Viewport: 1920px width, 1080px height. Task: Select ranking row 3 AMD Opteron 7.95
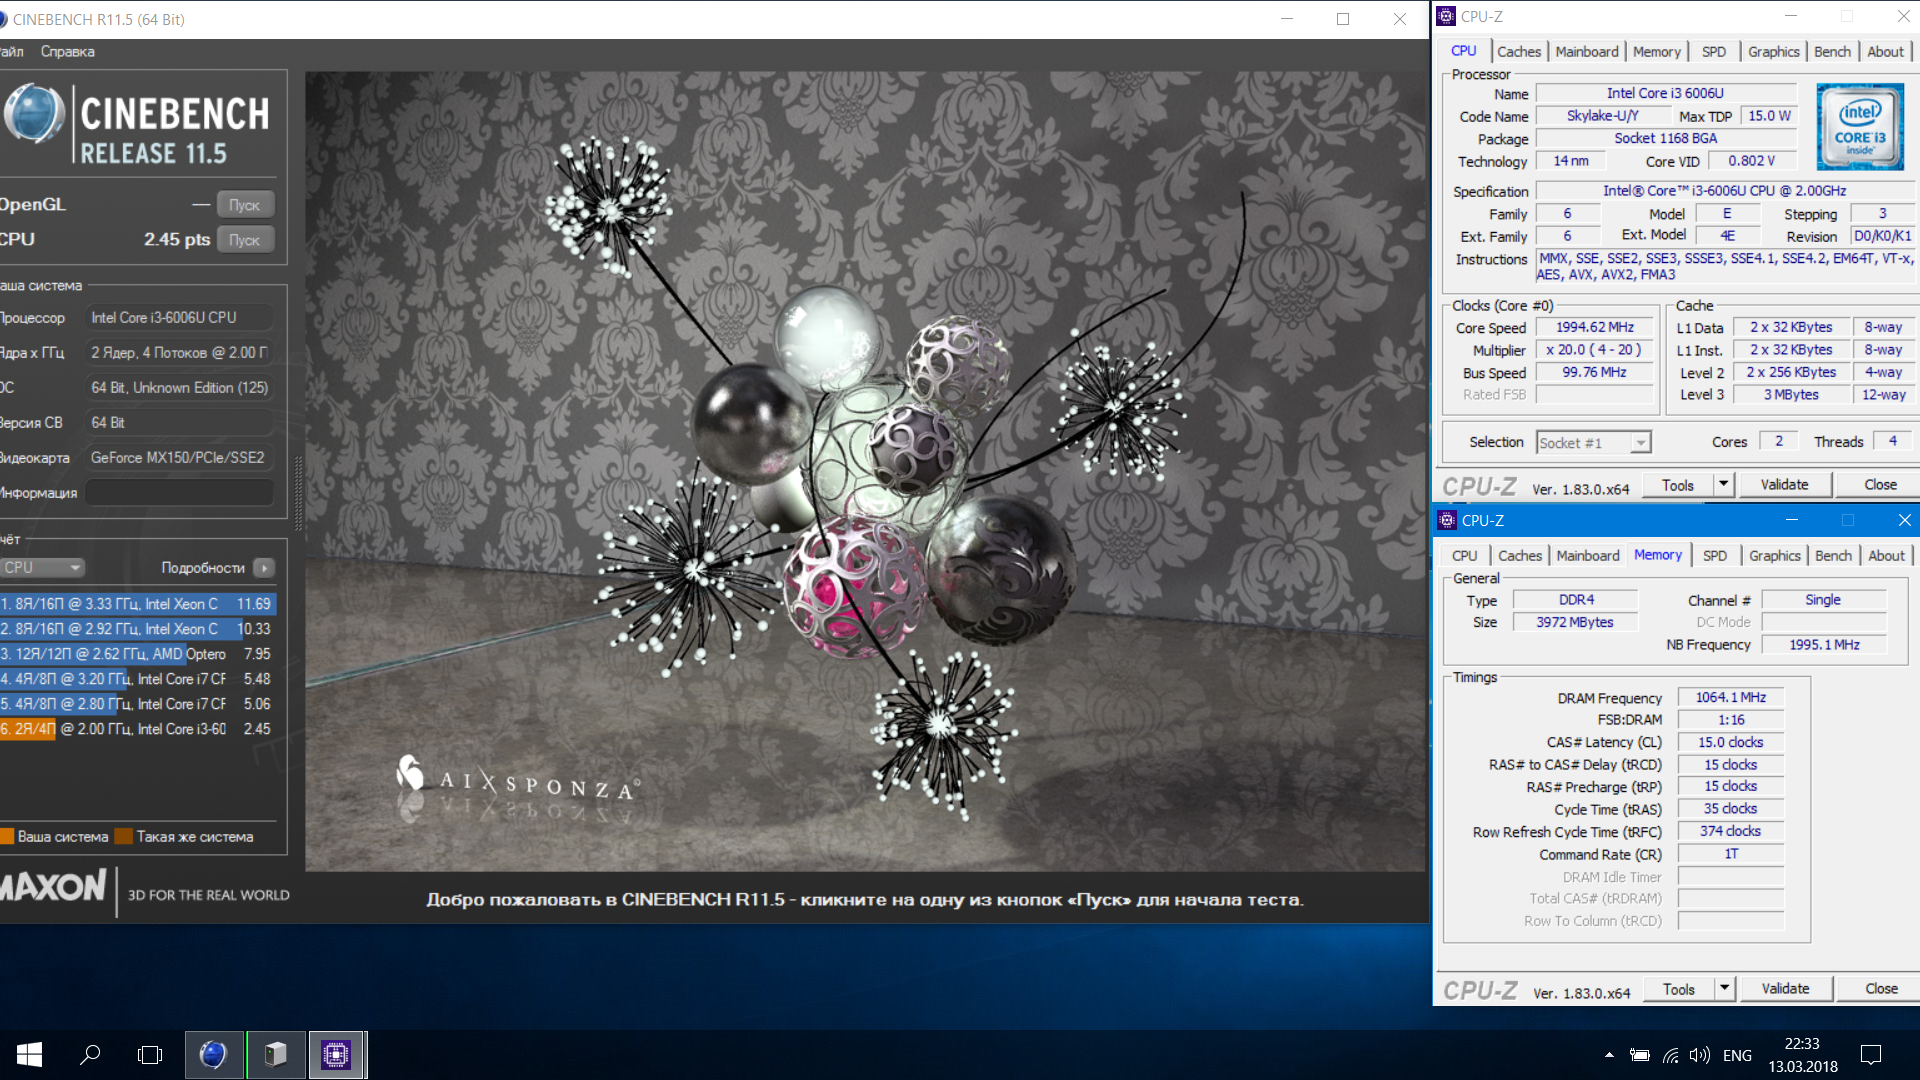coord(138,654)
